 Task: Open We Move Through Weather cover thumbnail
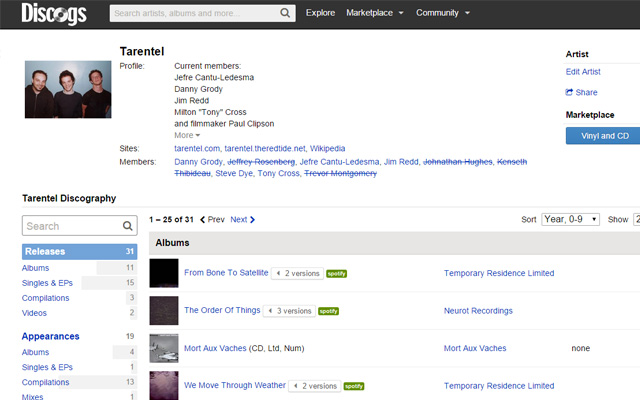164,386
